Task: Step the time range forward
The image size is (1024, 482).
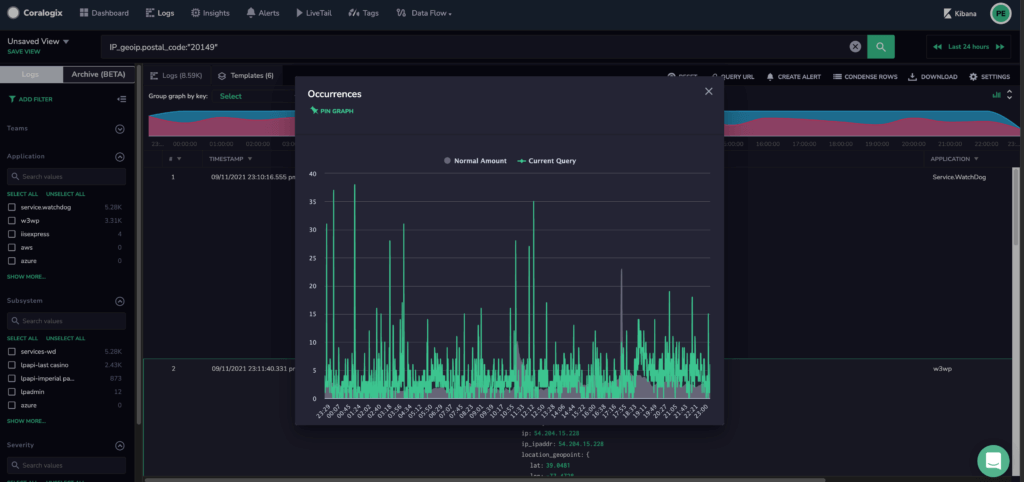Action: point(1000,46)
